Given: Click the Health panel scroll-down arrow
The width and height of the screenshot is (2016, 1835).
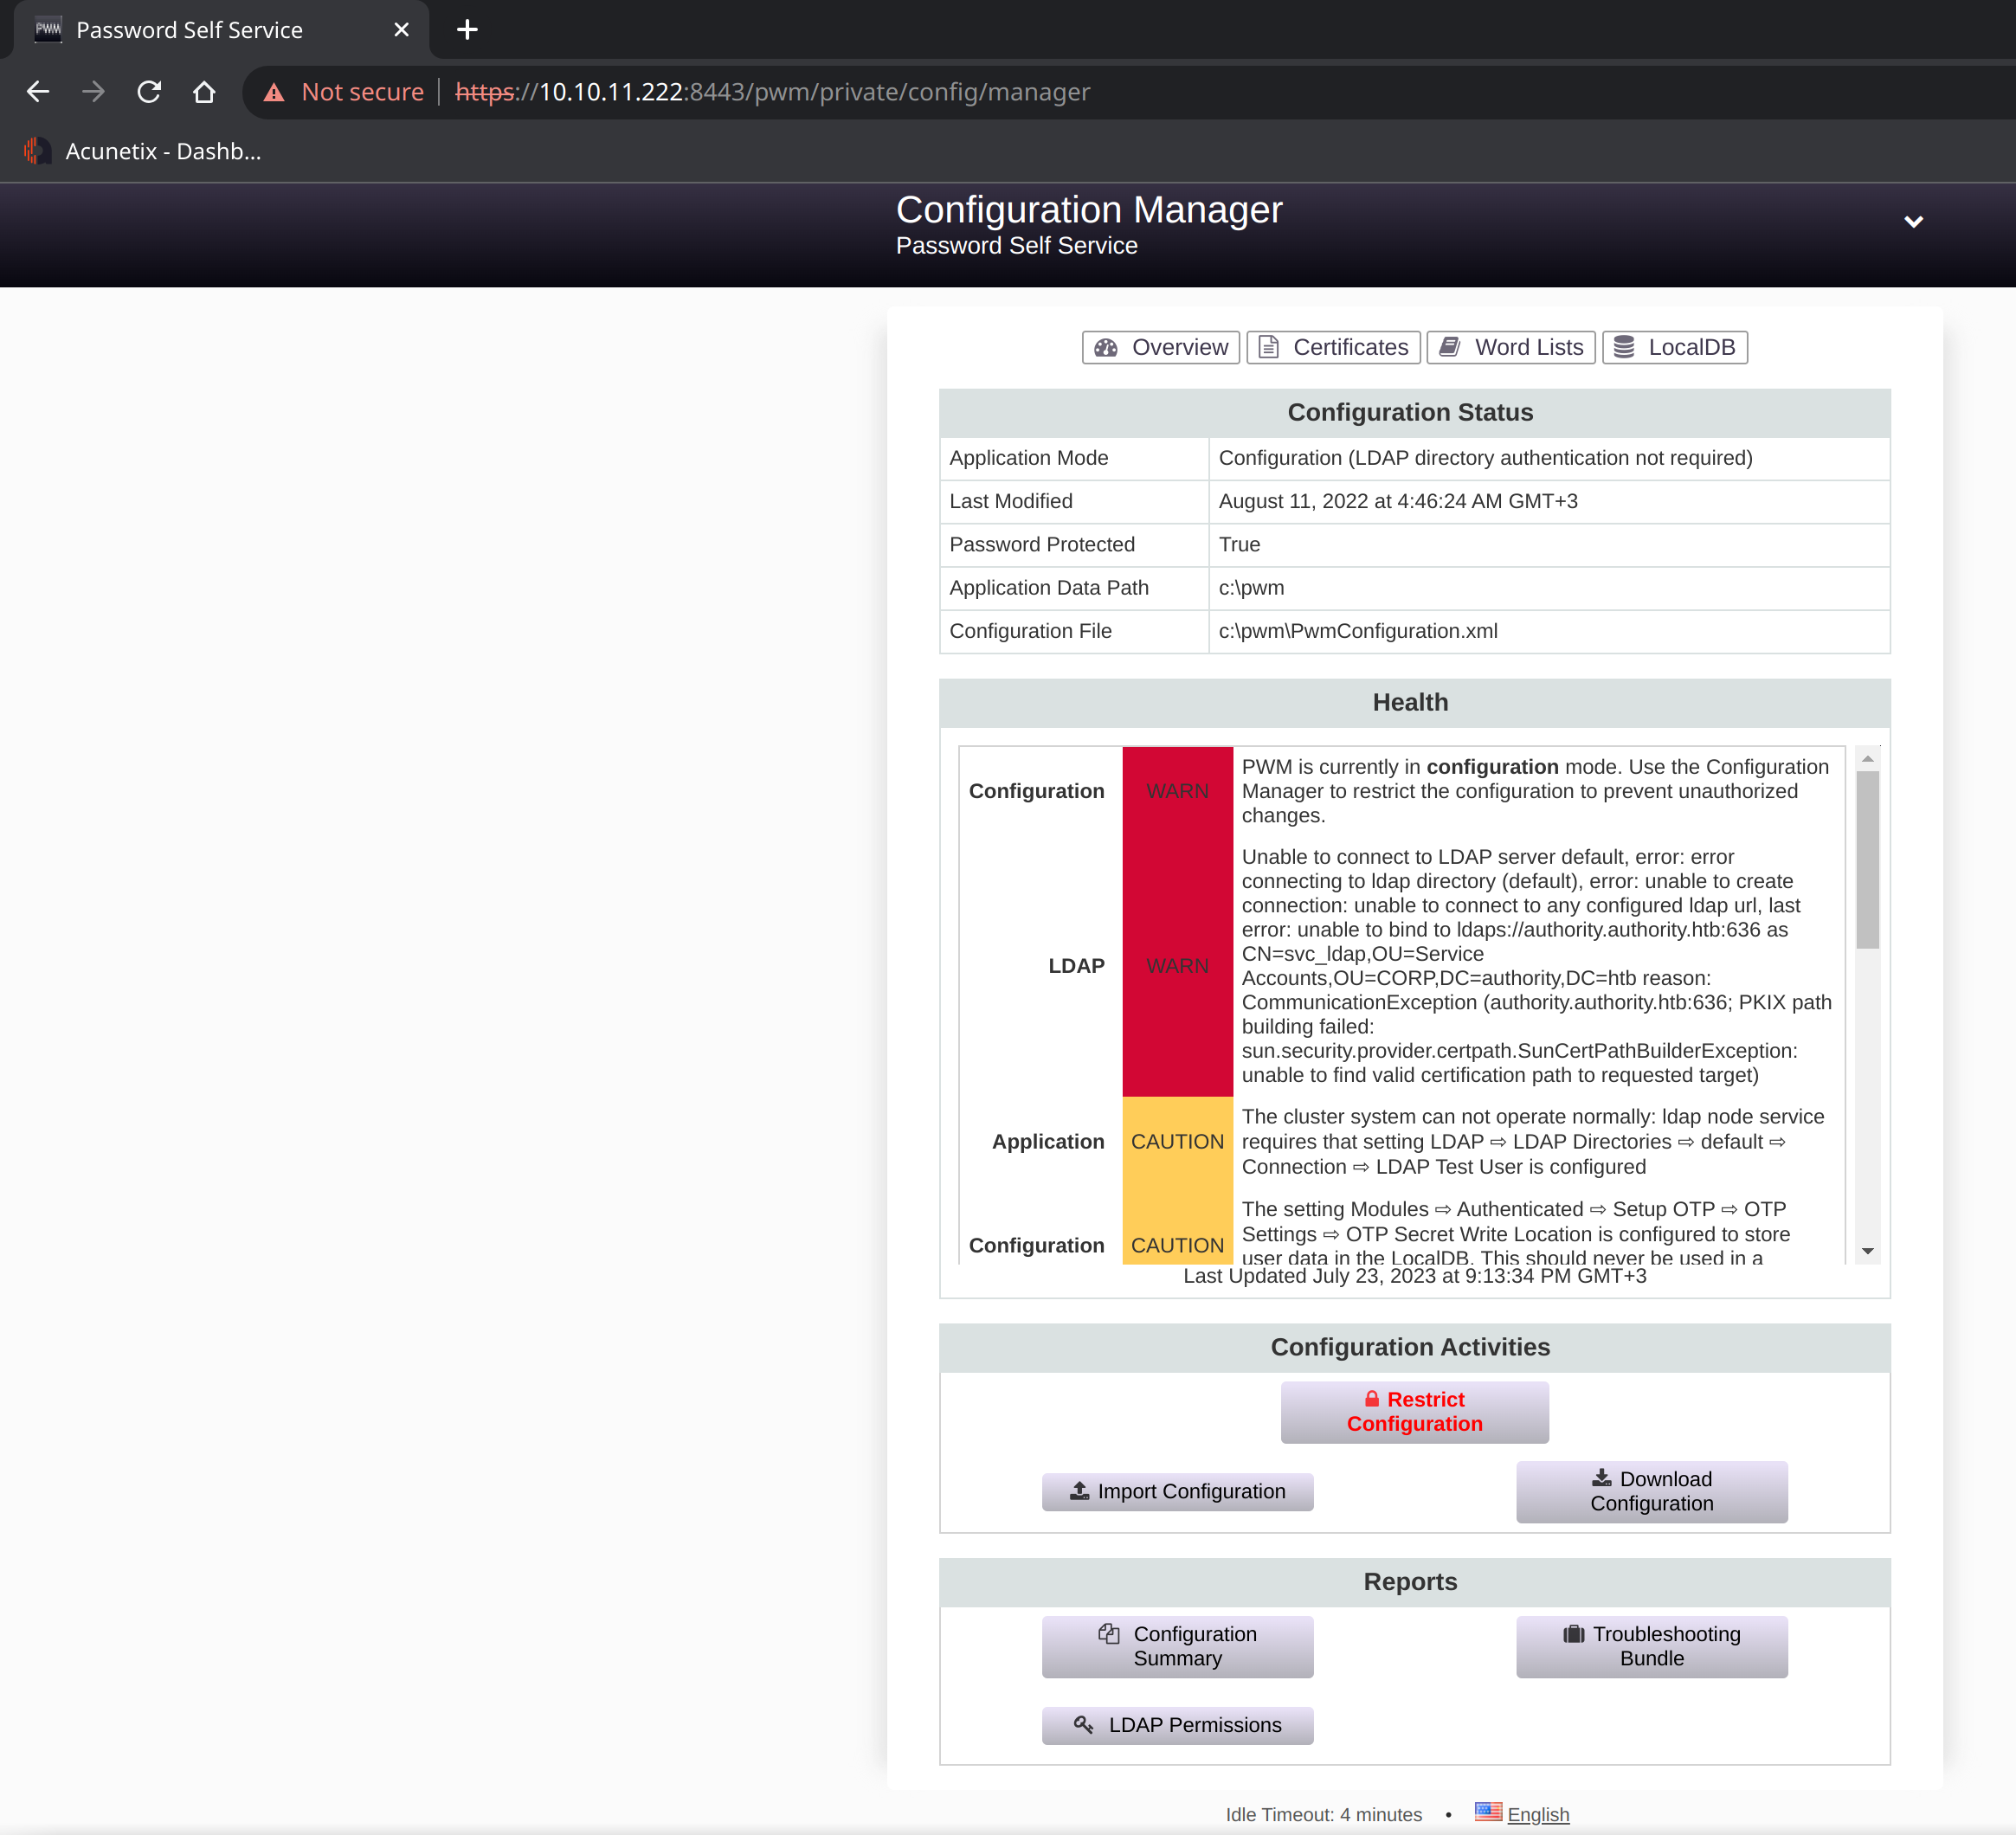Looking at the screenshot, I should tap(1867, 1251).
